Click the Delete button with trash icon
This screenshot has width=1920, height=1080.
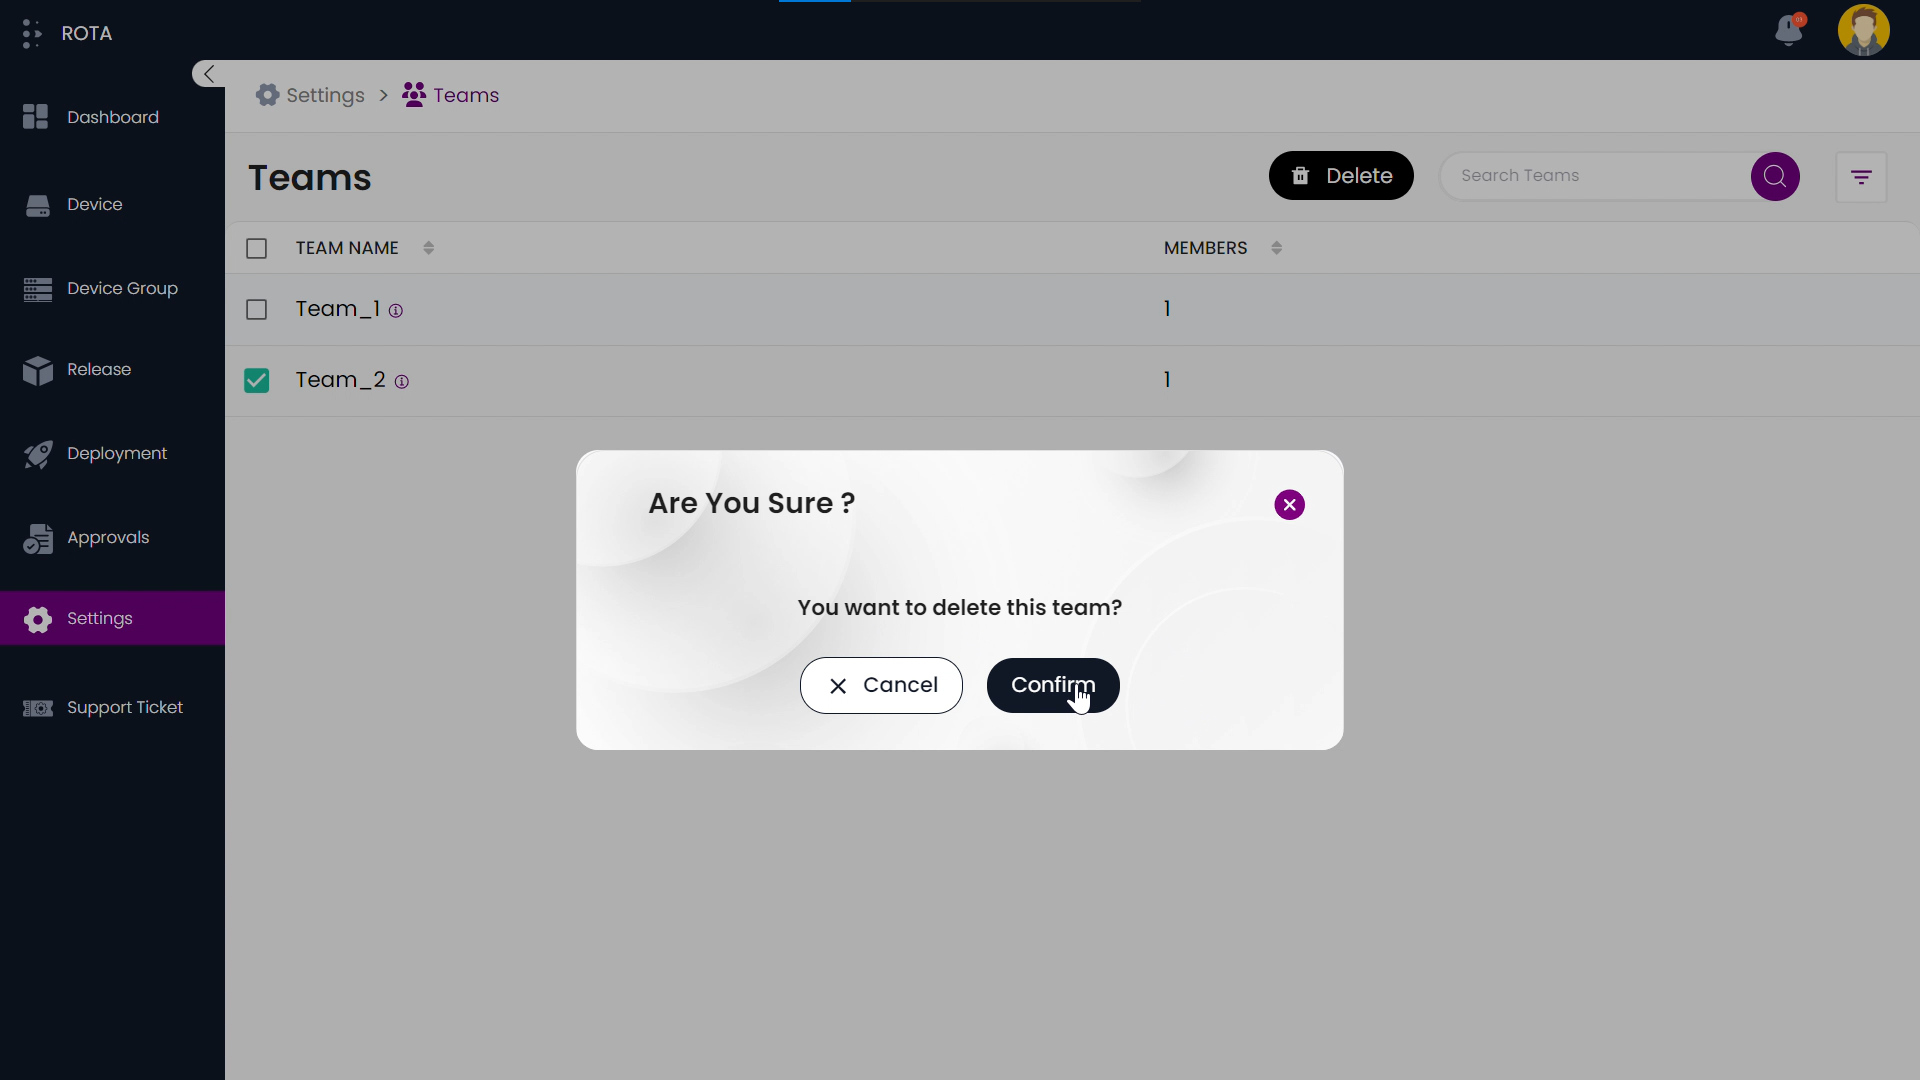pyautogui.click(x=1341, y=175)
